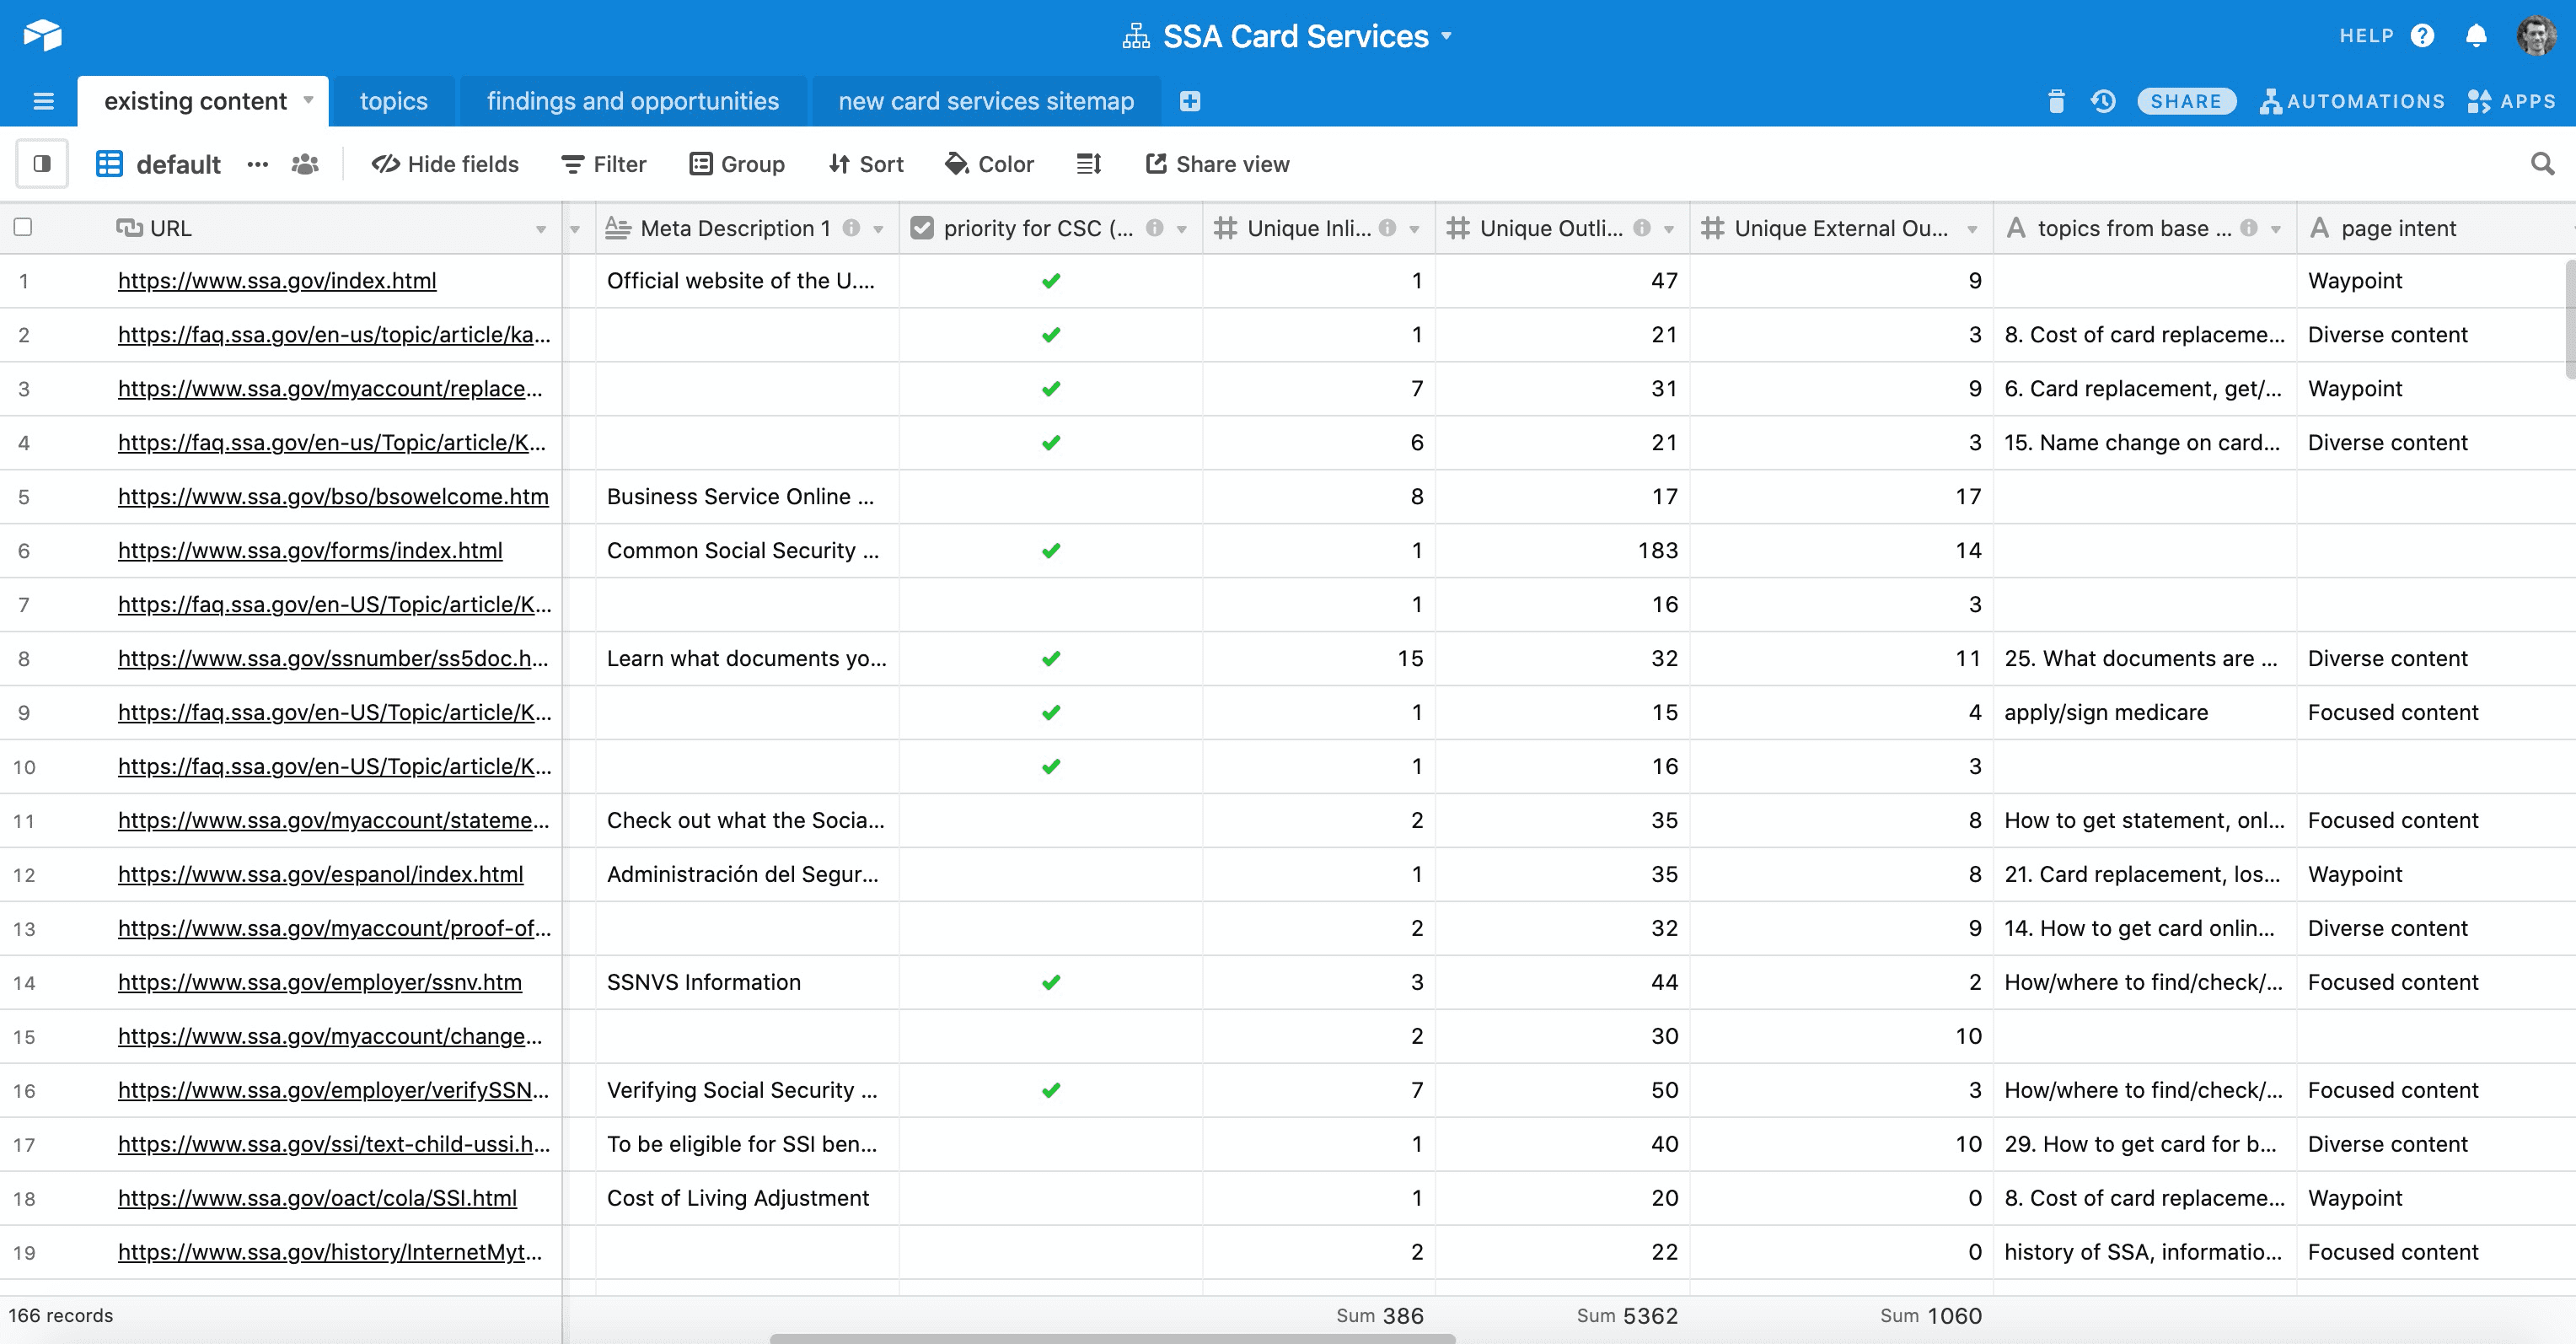Check priority for CSC on row 5
2576x1344 pixels.
[1051, 497]
